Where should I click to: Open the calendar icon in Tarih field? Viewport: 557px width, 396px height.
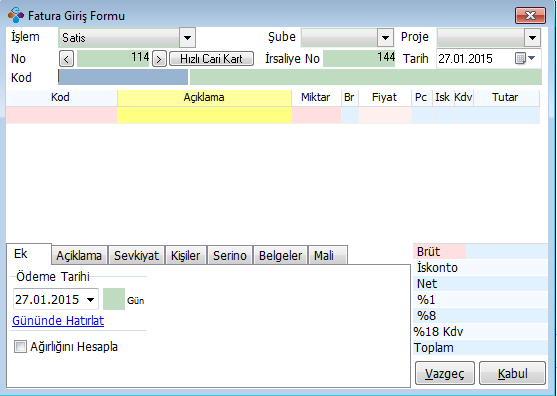520,58
